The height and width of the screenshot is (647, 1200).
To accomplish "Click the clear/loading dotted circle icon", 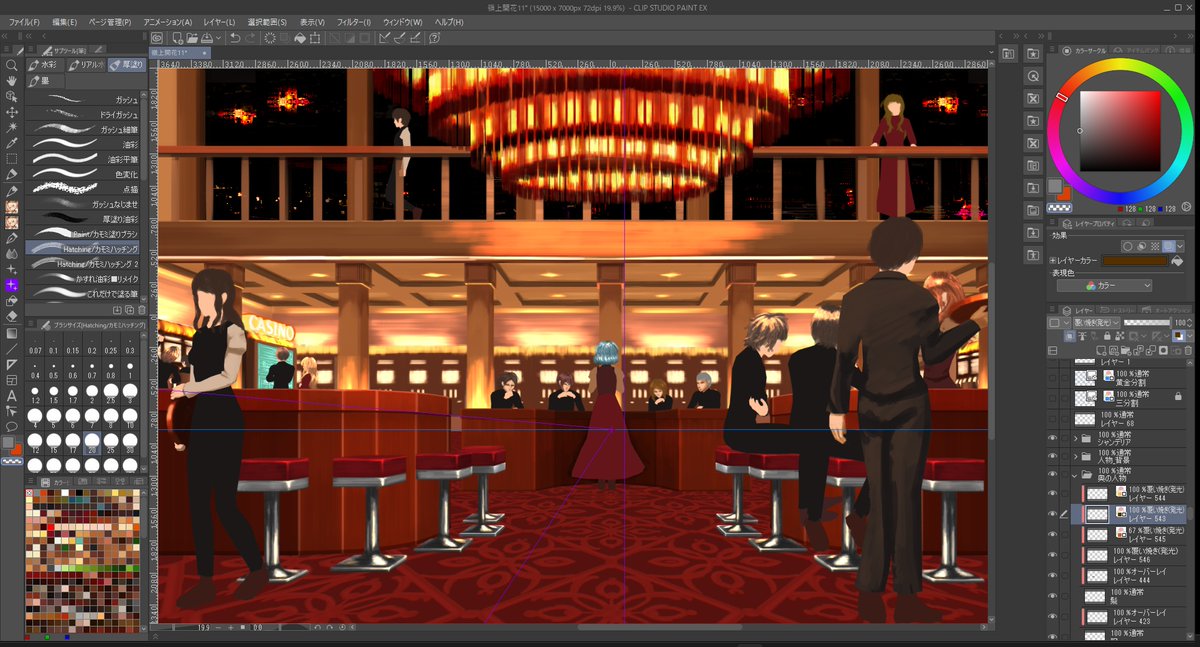I will pos(270,38).
